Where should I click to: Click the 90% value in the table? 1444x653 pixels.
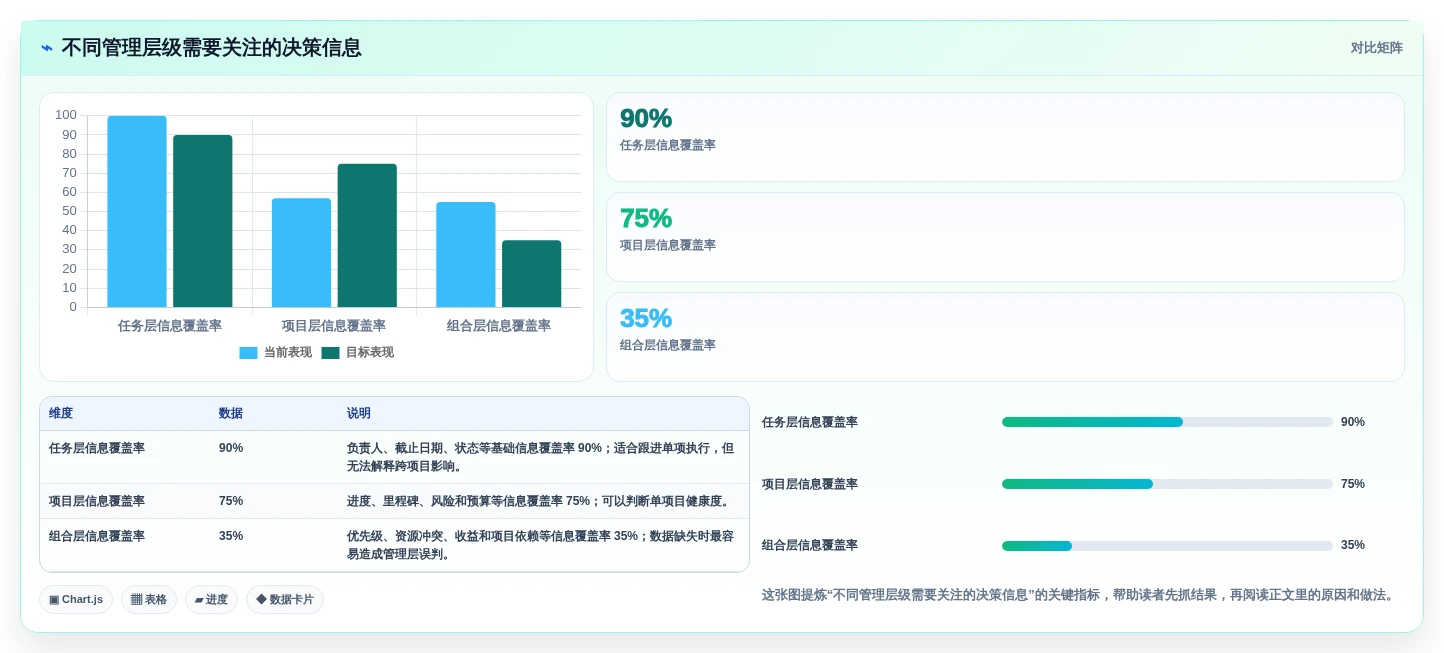[x=231, y=448]
